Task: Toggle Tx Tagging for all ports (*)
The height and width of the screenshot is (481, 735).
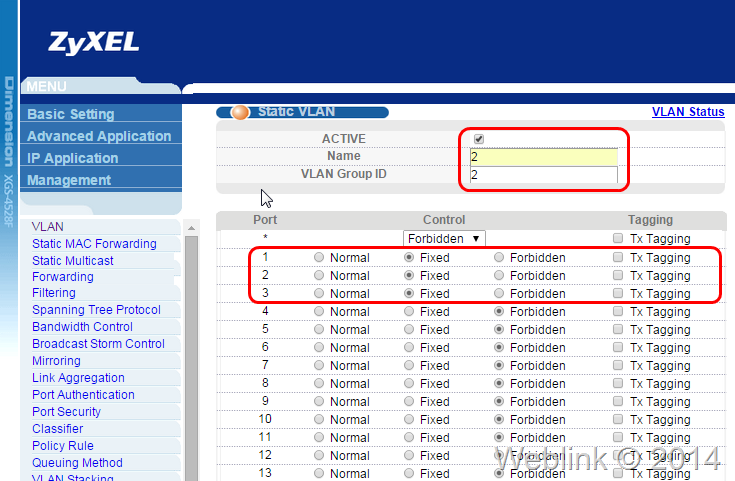Action: coord(618,238)
